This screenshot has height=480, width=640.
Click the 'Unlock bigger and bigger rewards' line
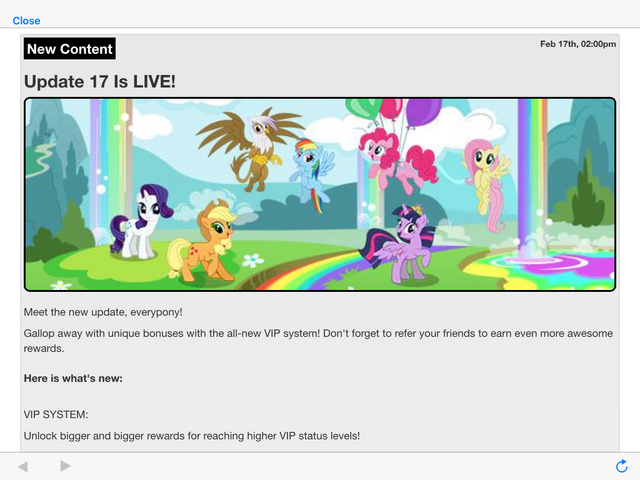point(192,436)
